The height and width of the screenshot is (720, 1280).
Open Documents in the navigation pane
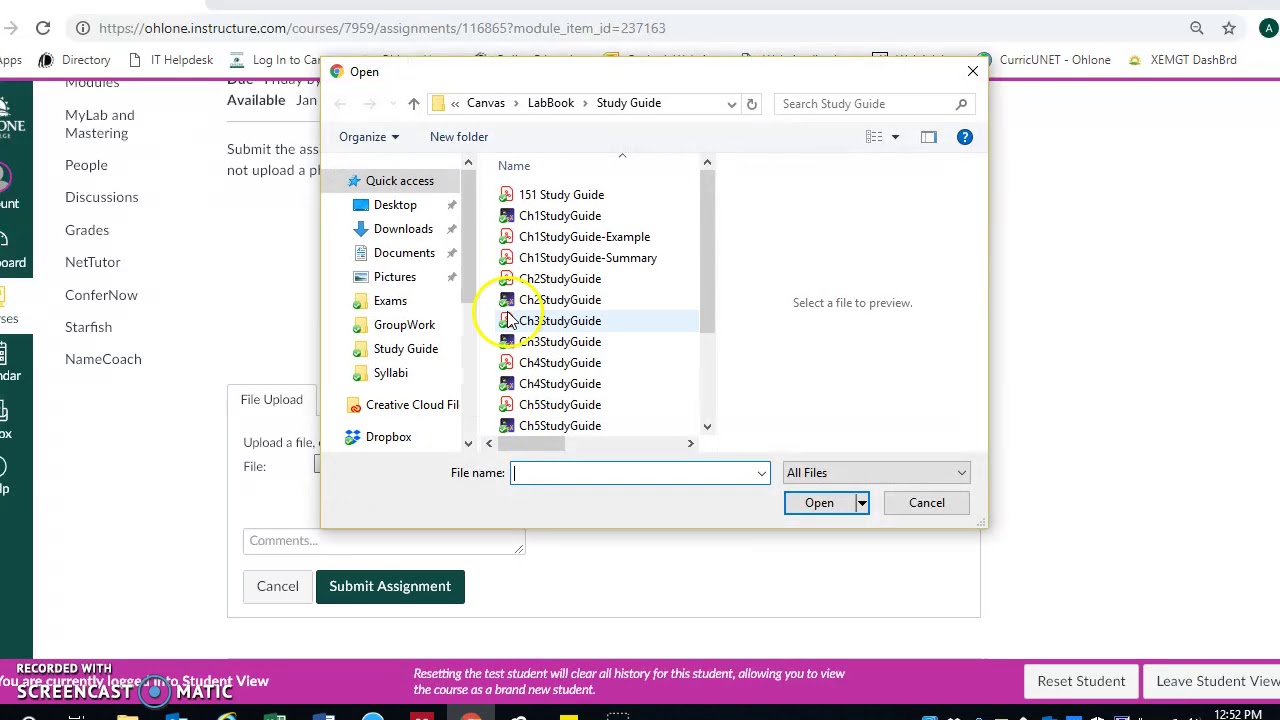pyautogui.click(x=404, y=253)
